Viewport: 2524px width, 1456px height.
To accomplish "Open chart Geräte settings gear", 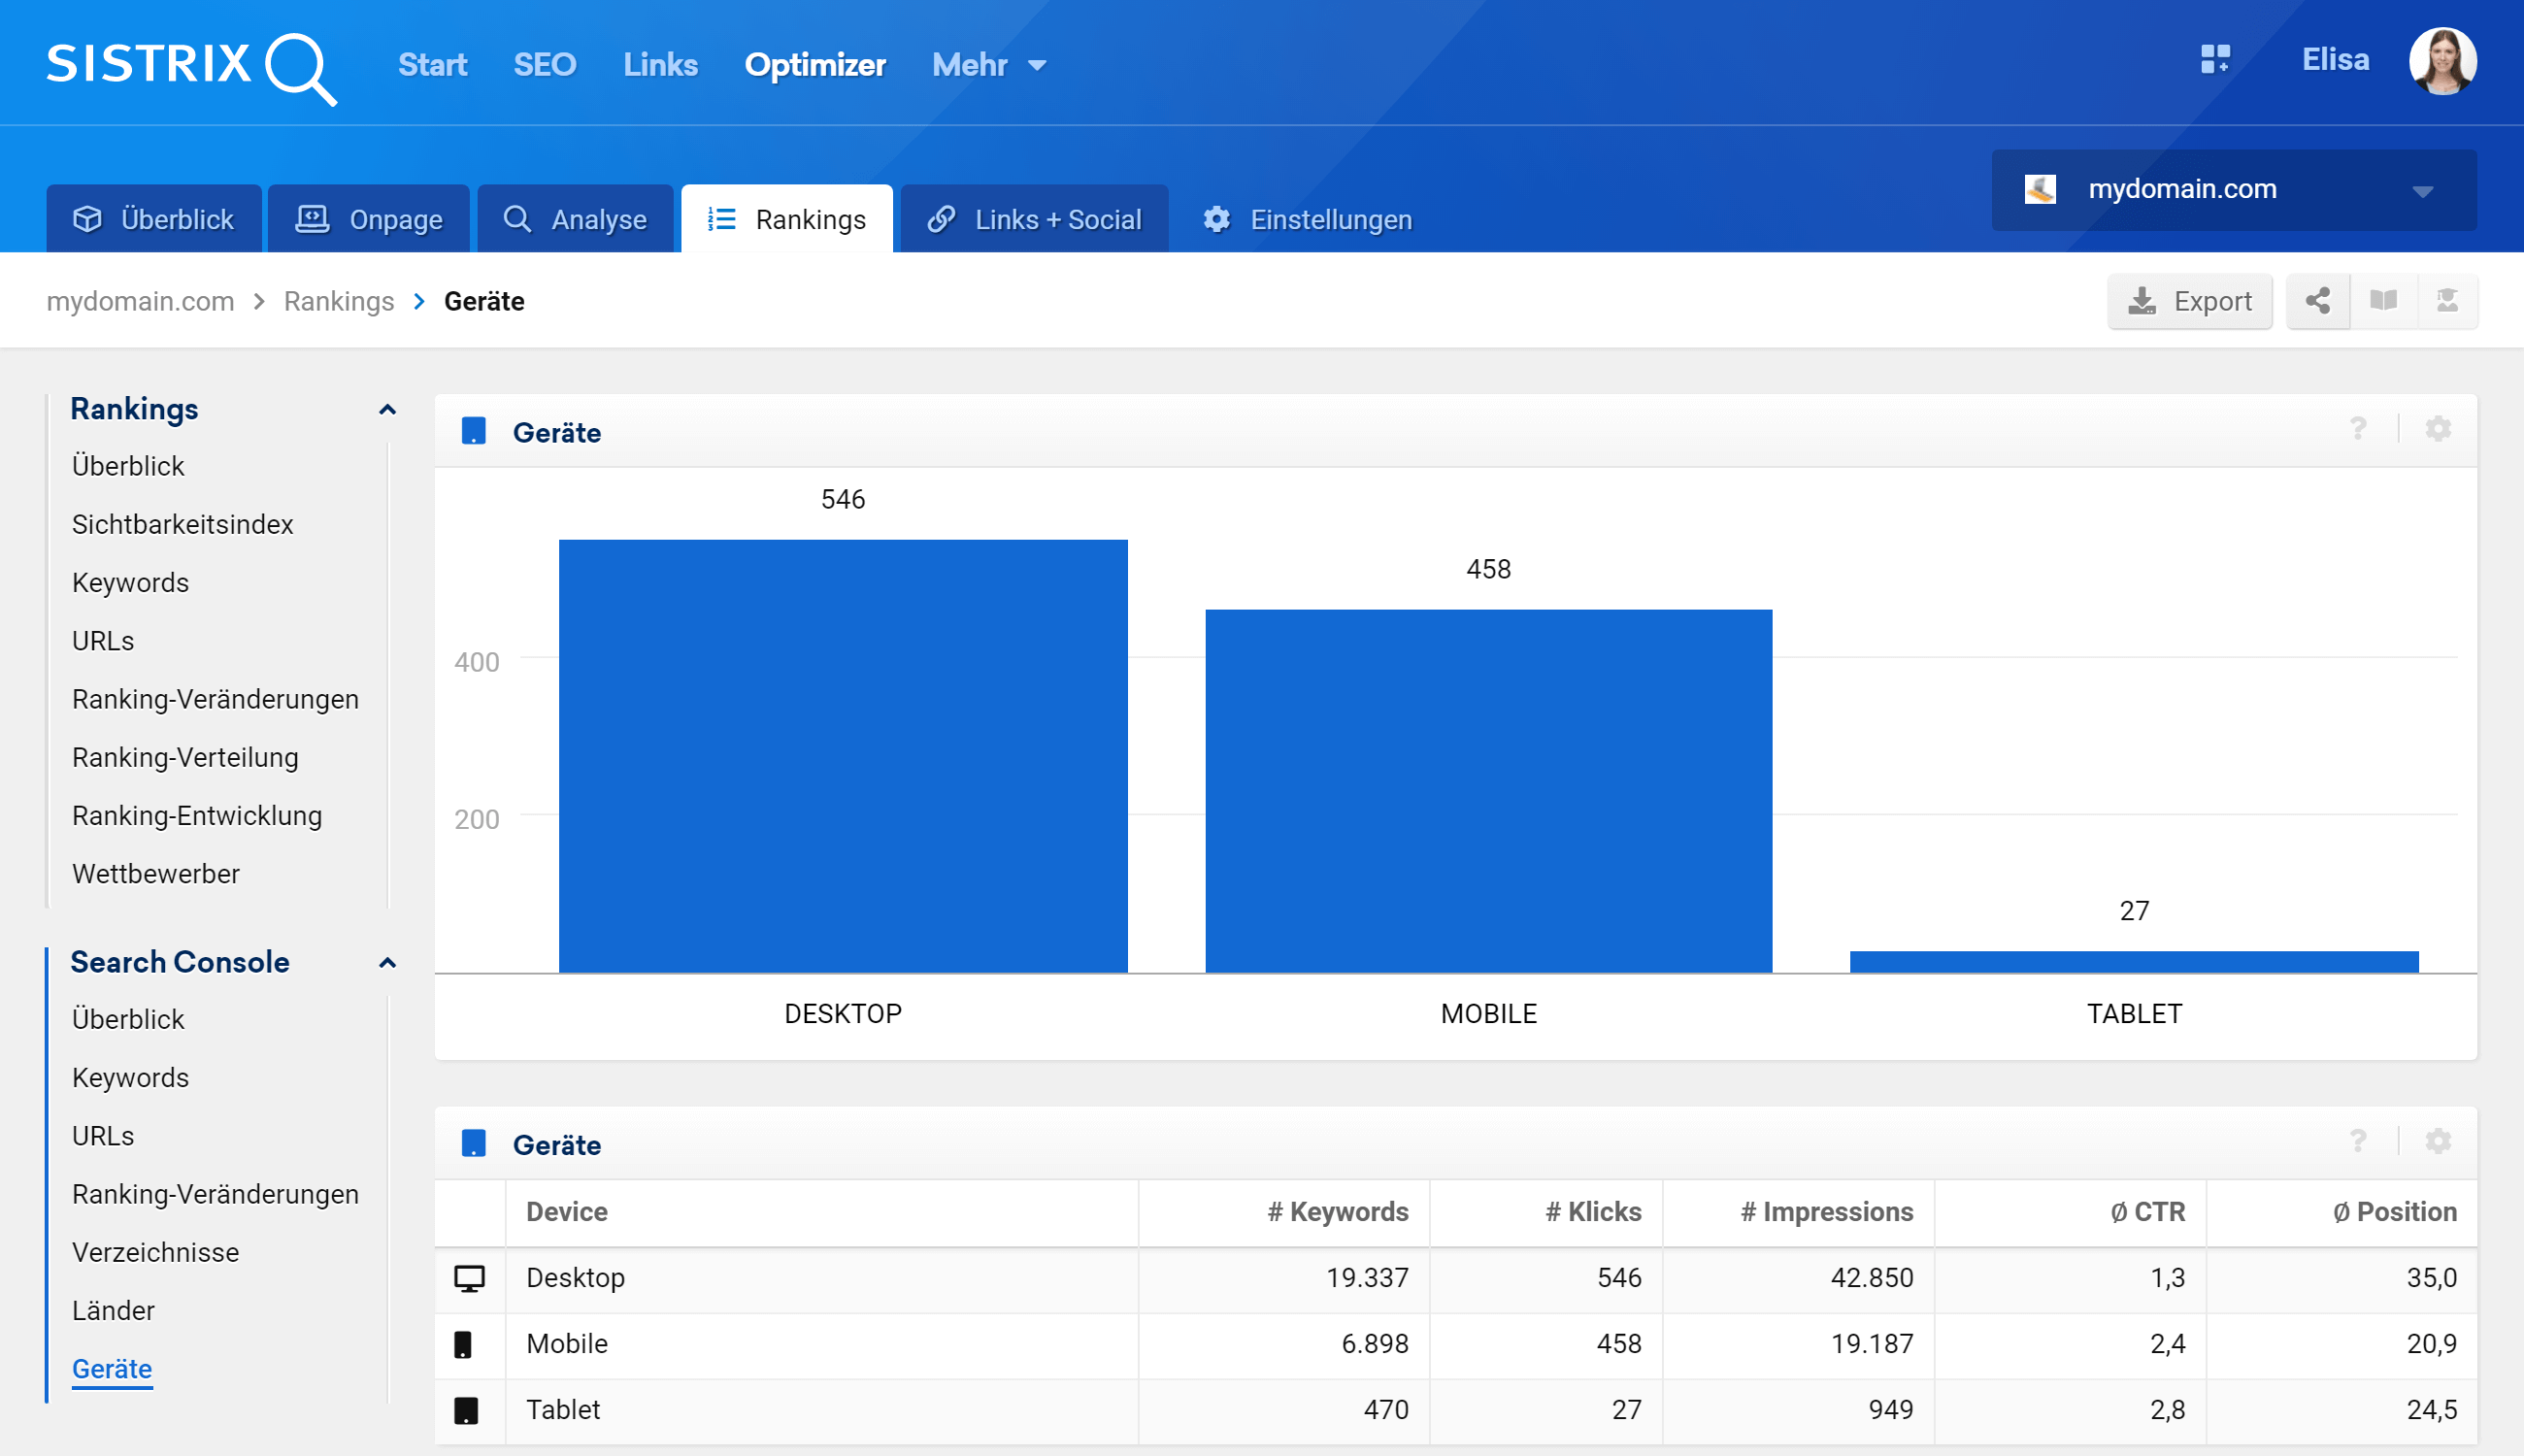I will 2438,430.
